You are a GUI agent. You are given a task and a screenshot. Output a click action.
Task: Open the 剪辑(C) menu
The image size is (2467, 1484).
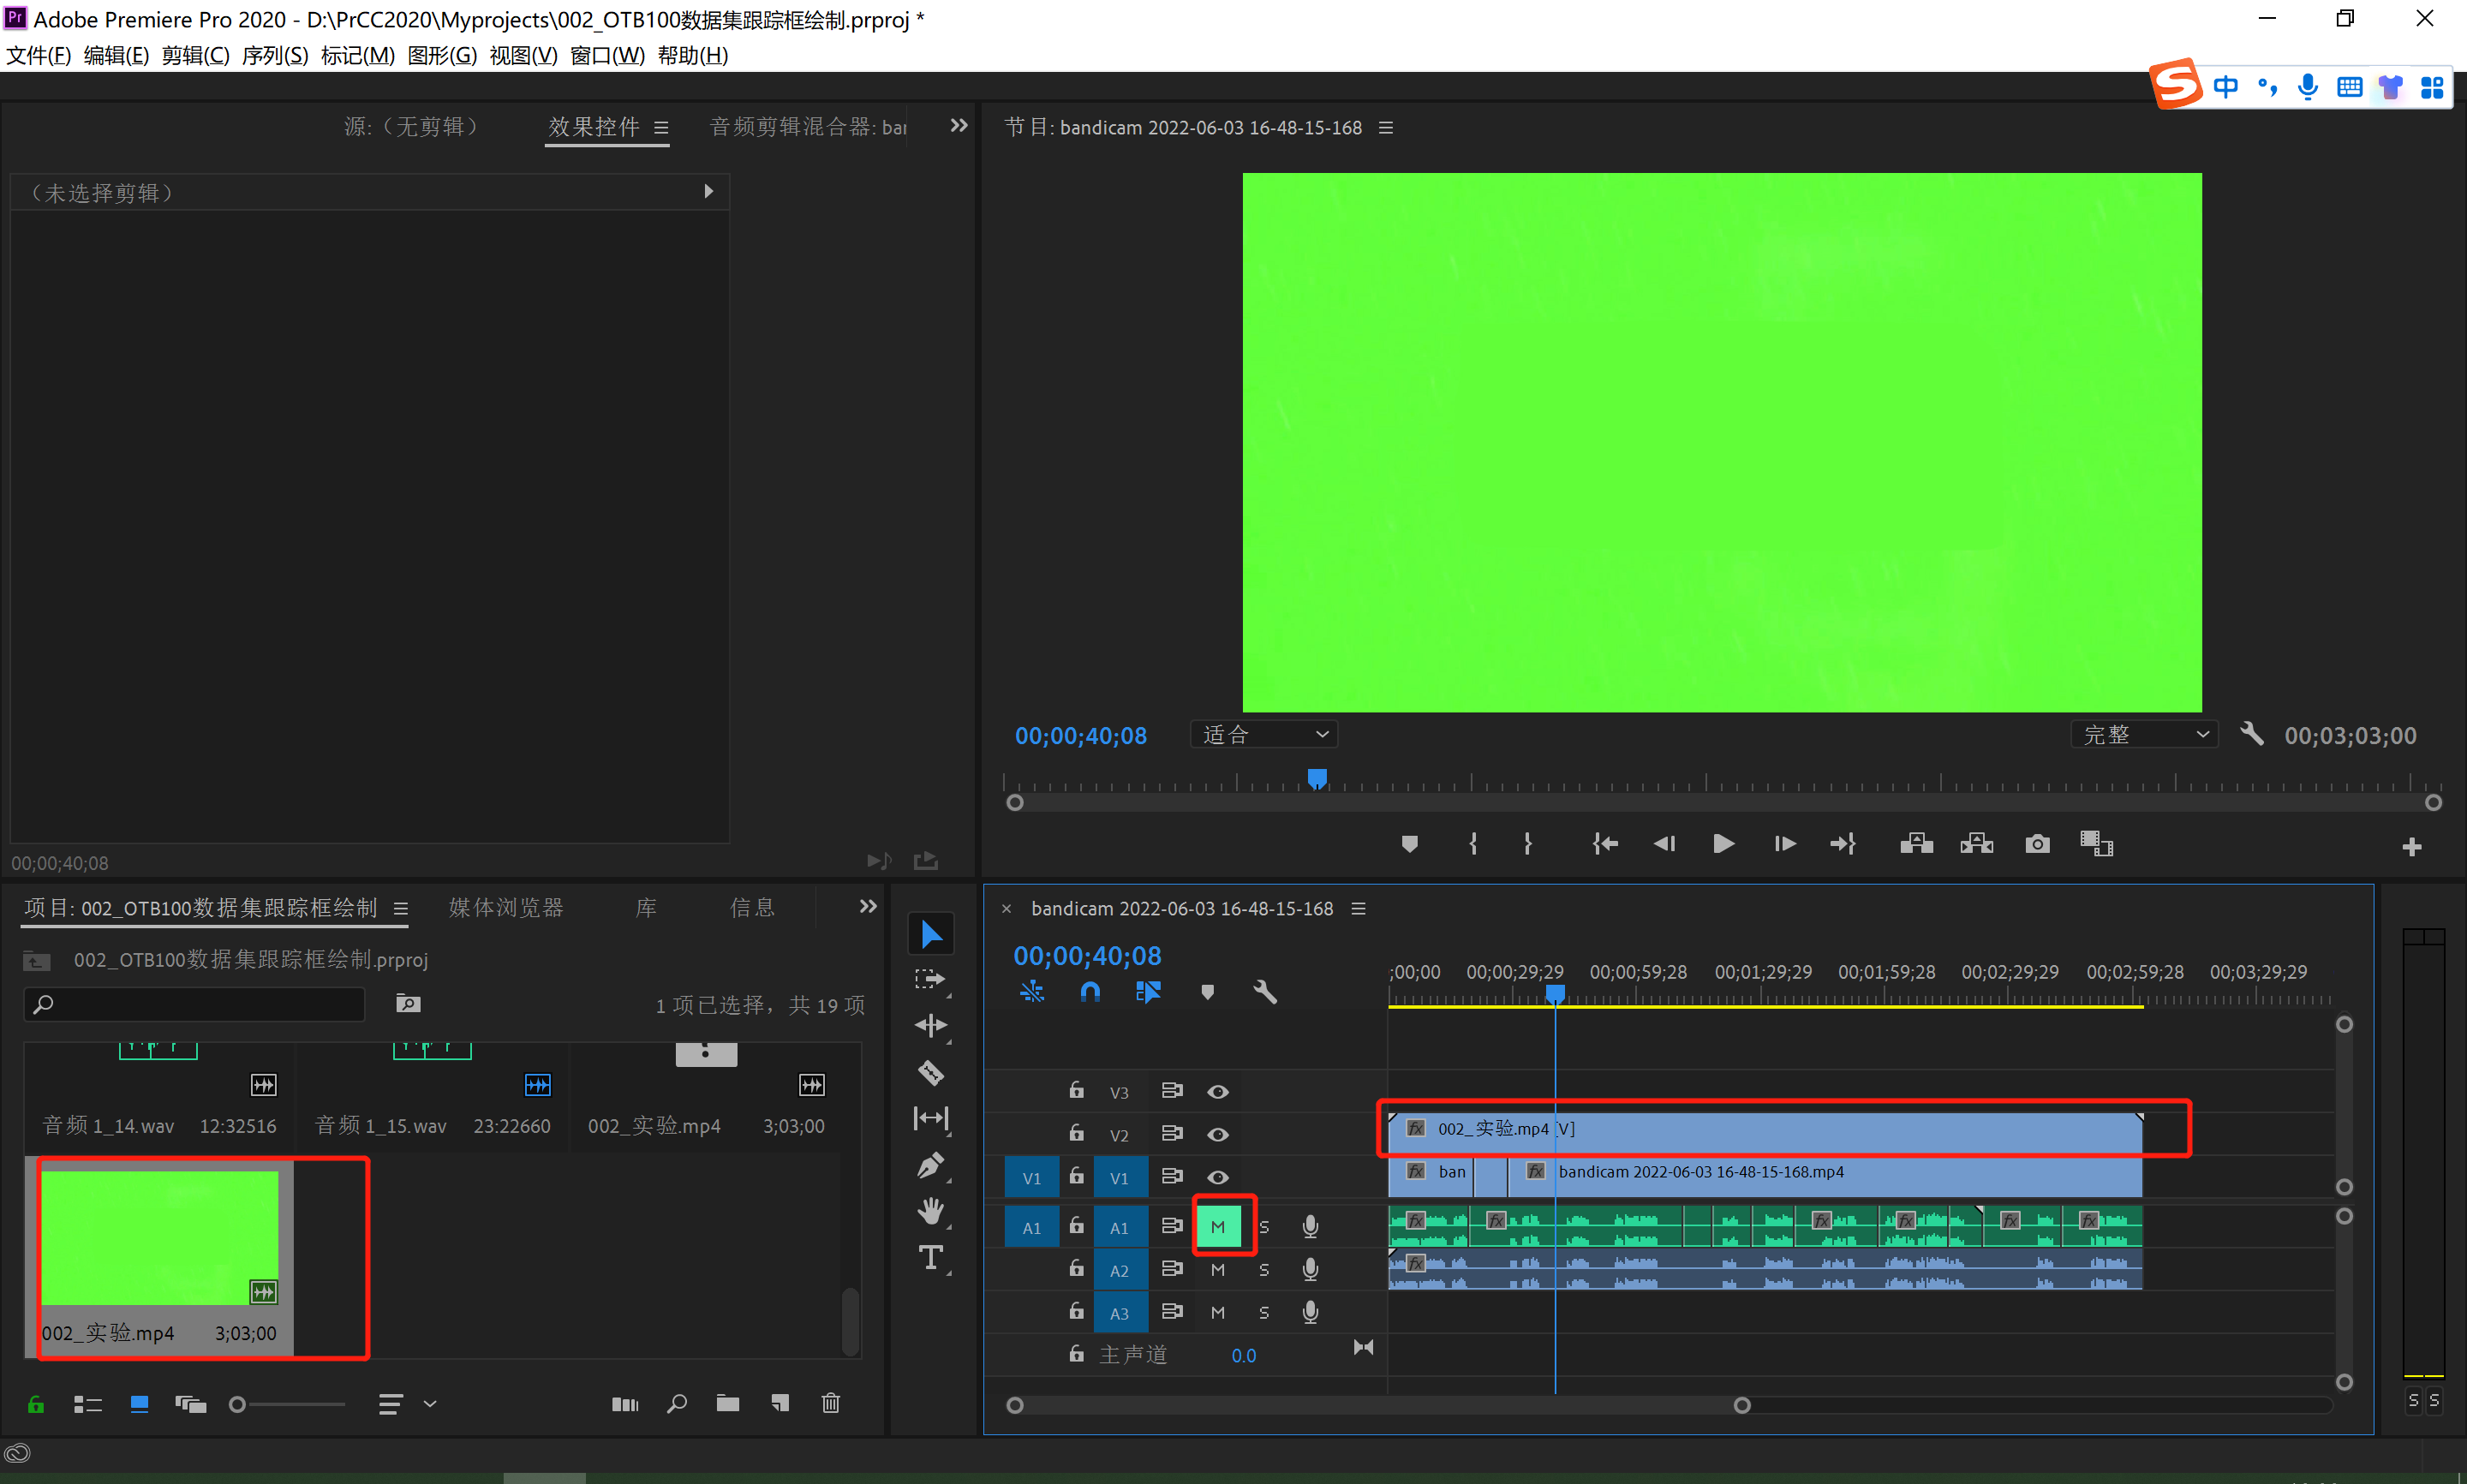coord(196,55)
